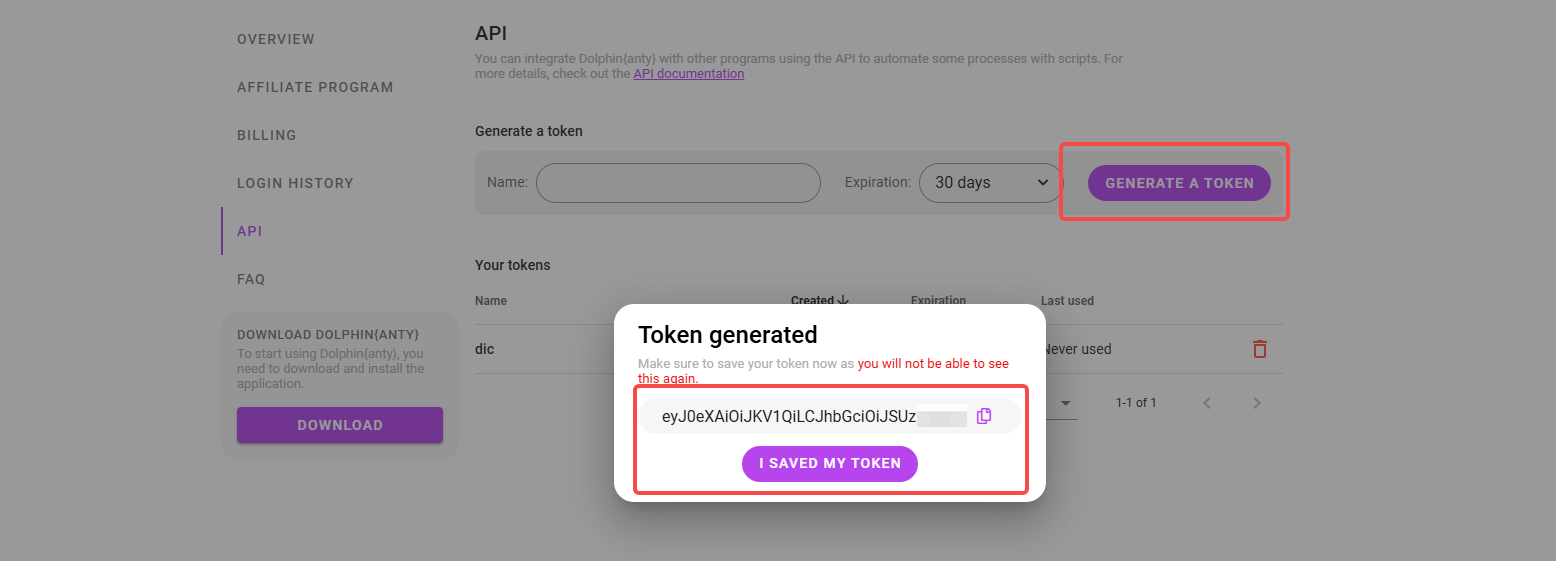Open the FAQ section

point(251,279)
